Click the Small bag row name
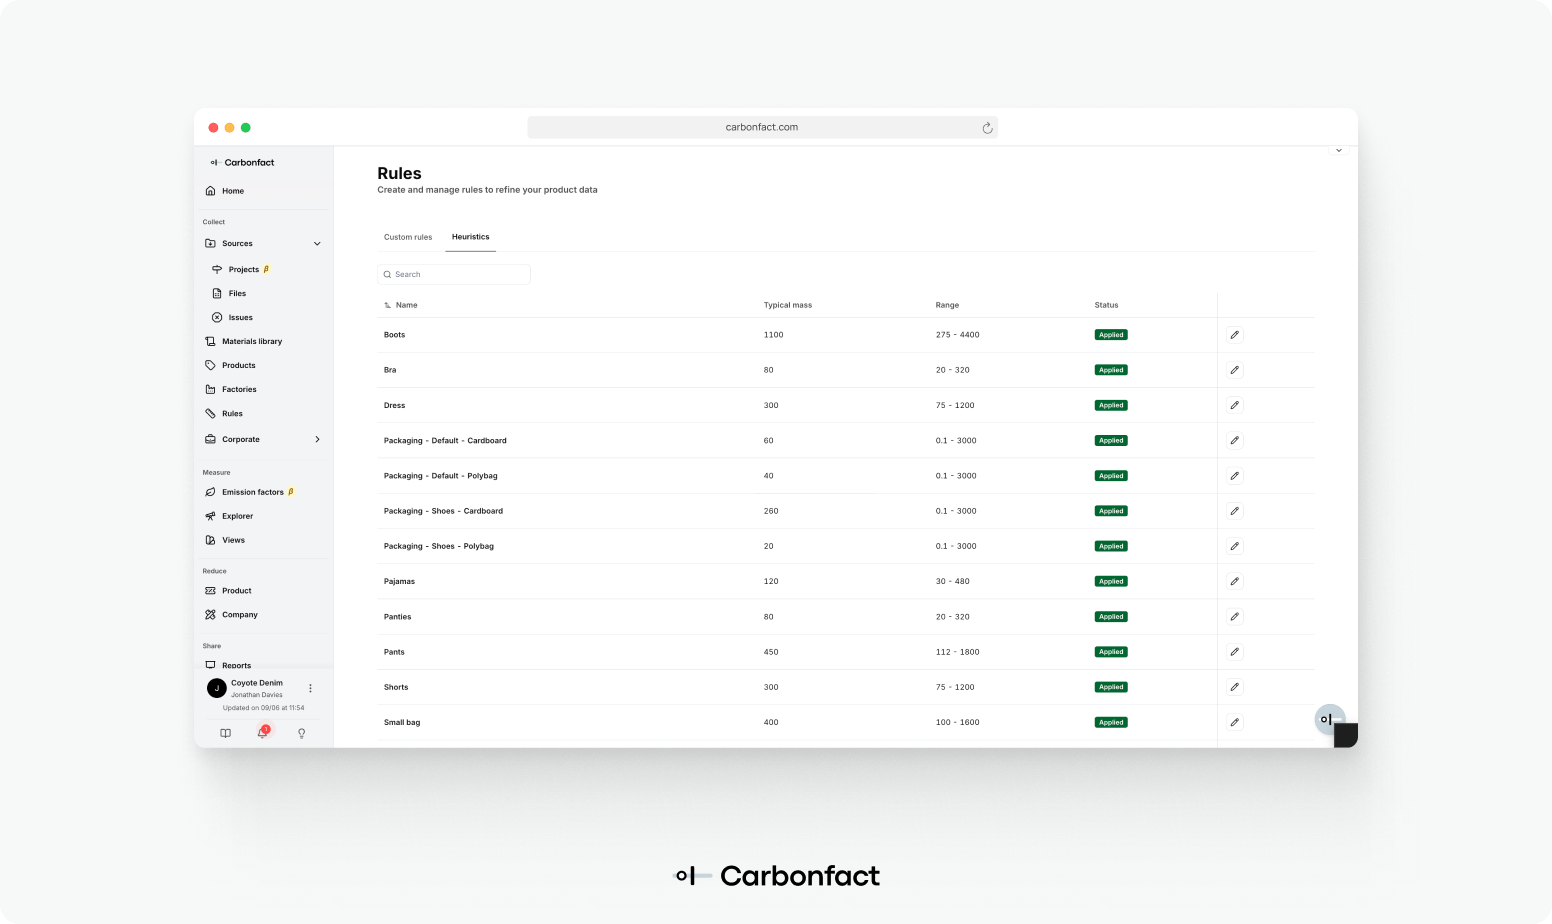The width and height of the screenshot is (1552, 924). click(402, 722)
